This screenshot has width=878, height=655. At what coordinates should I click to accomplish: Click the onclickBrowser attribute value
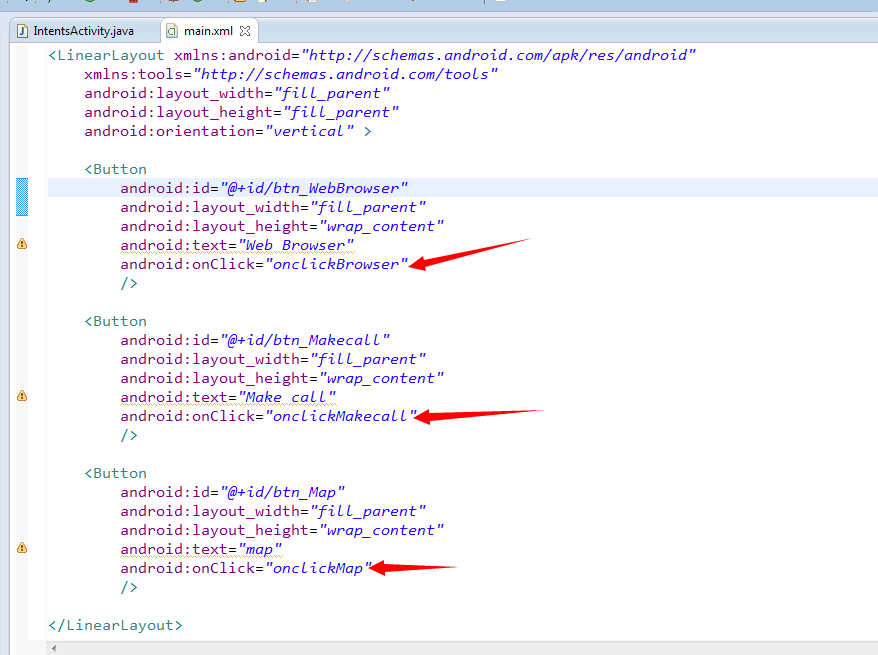pos(336,264)
